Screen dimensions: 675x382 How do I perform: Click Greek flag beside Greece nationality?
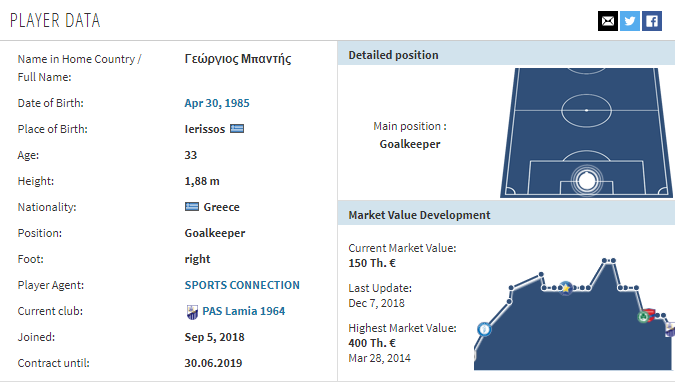(192, 207)
